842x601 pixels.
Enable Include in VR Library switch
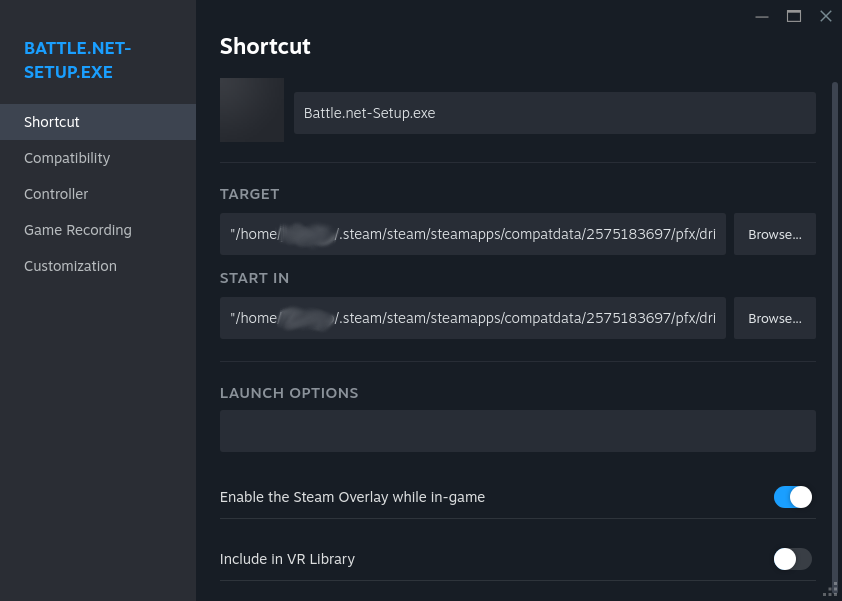pyautogui.click(x=792, y=559)
